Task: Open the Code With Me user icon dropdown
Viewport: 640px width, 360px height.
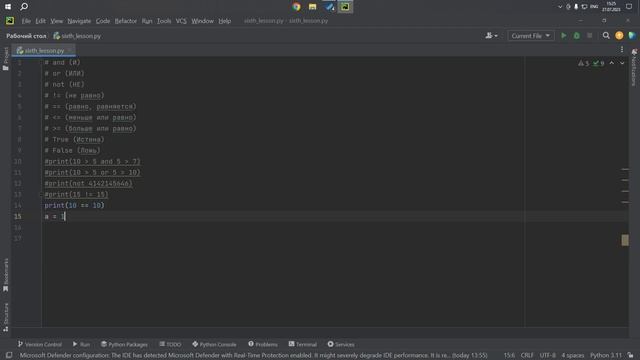Action: (x=491, y=36)
